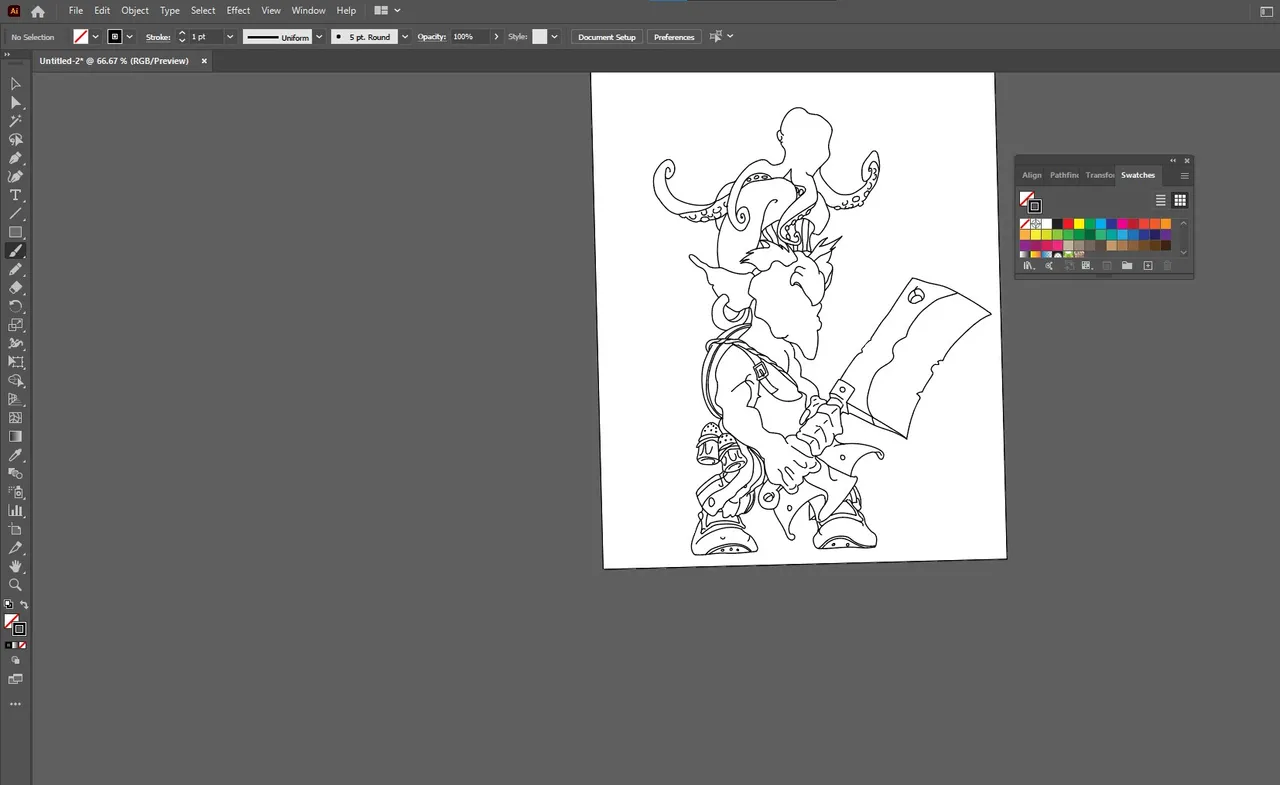Open the Effect menu
The width and height of the screenshot is (1280, 785).
coord(238,11)
